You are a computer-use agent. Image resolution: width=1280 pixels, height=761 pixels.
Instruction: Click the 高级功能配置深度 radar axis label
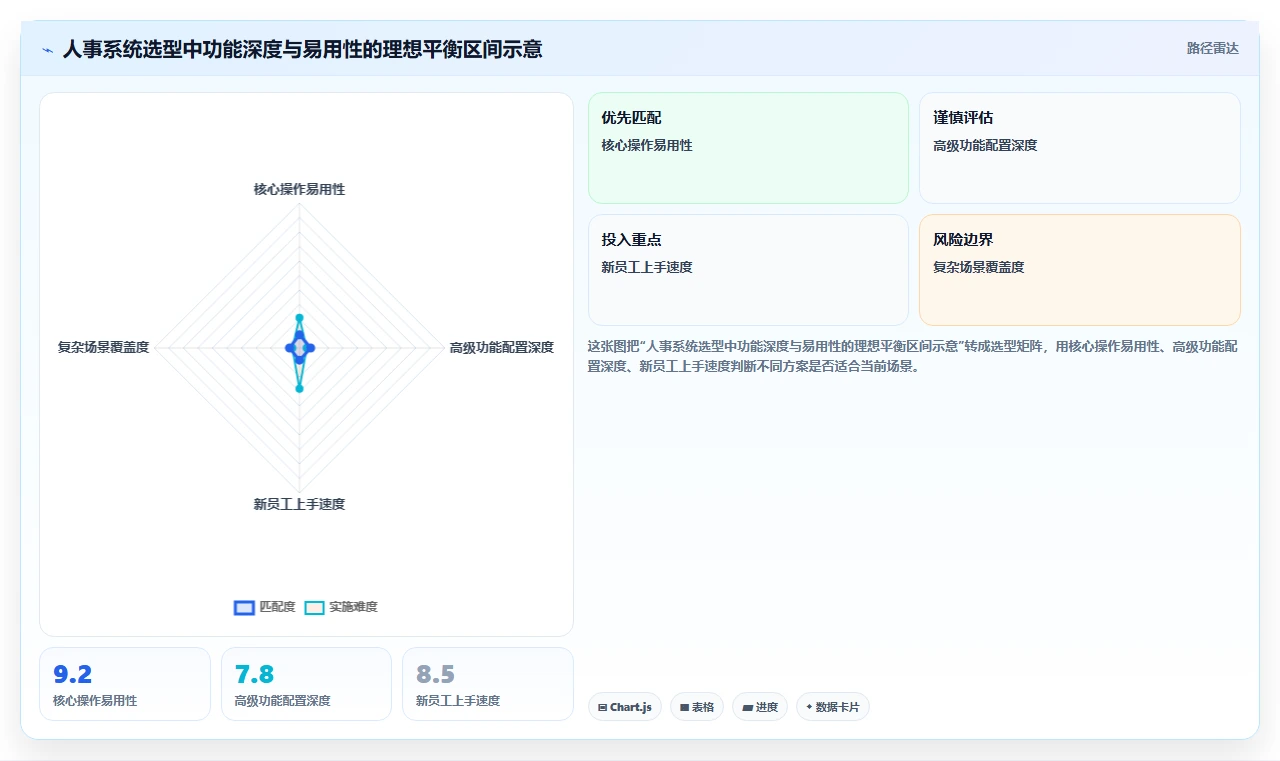(x=501, y=347)
